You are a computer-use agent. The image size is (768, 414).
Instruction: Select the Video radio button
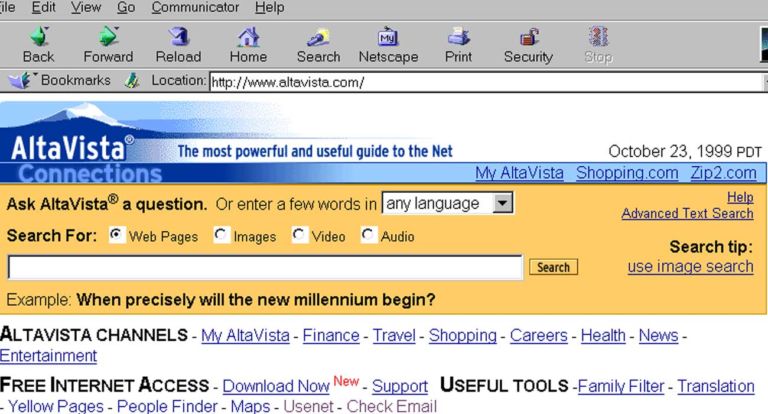pos(299,235)
